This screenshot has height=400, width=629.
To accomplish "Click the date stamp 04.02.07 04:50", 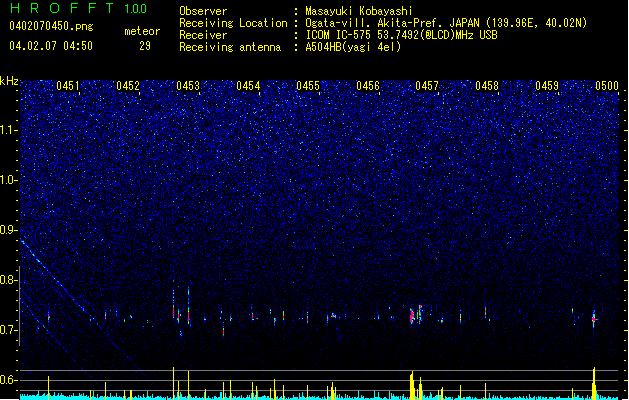I will click(51, 46).
